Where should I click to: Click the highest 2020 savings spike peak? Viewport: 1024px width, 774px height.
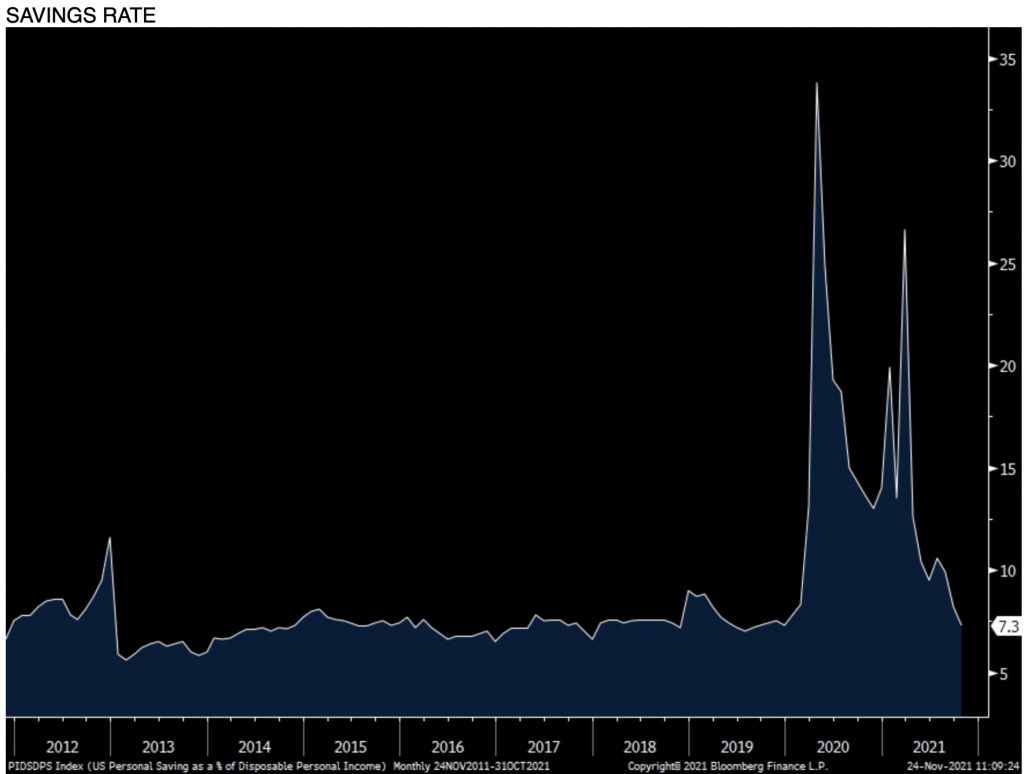817,84
